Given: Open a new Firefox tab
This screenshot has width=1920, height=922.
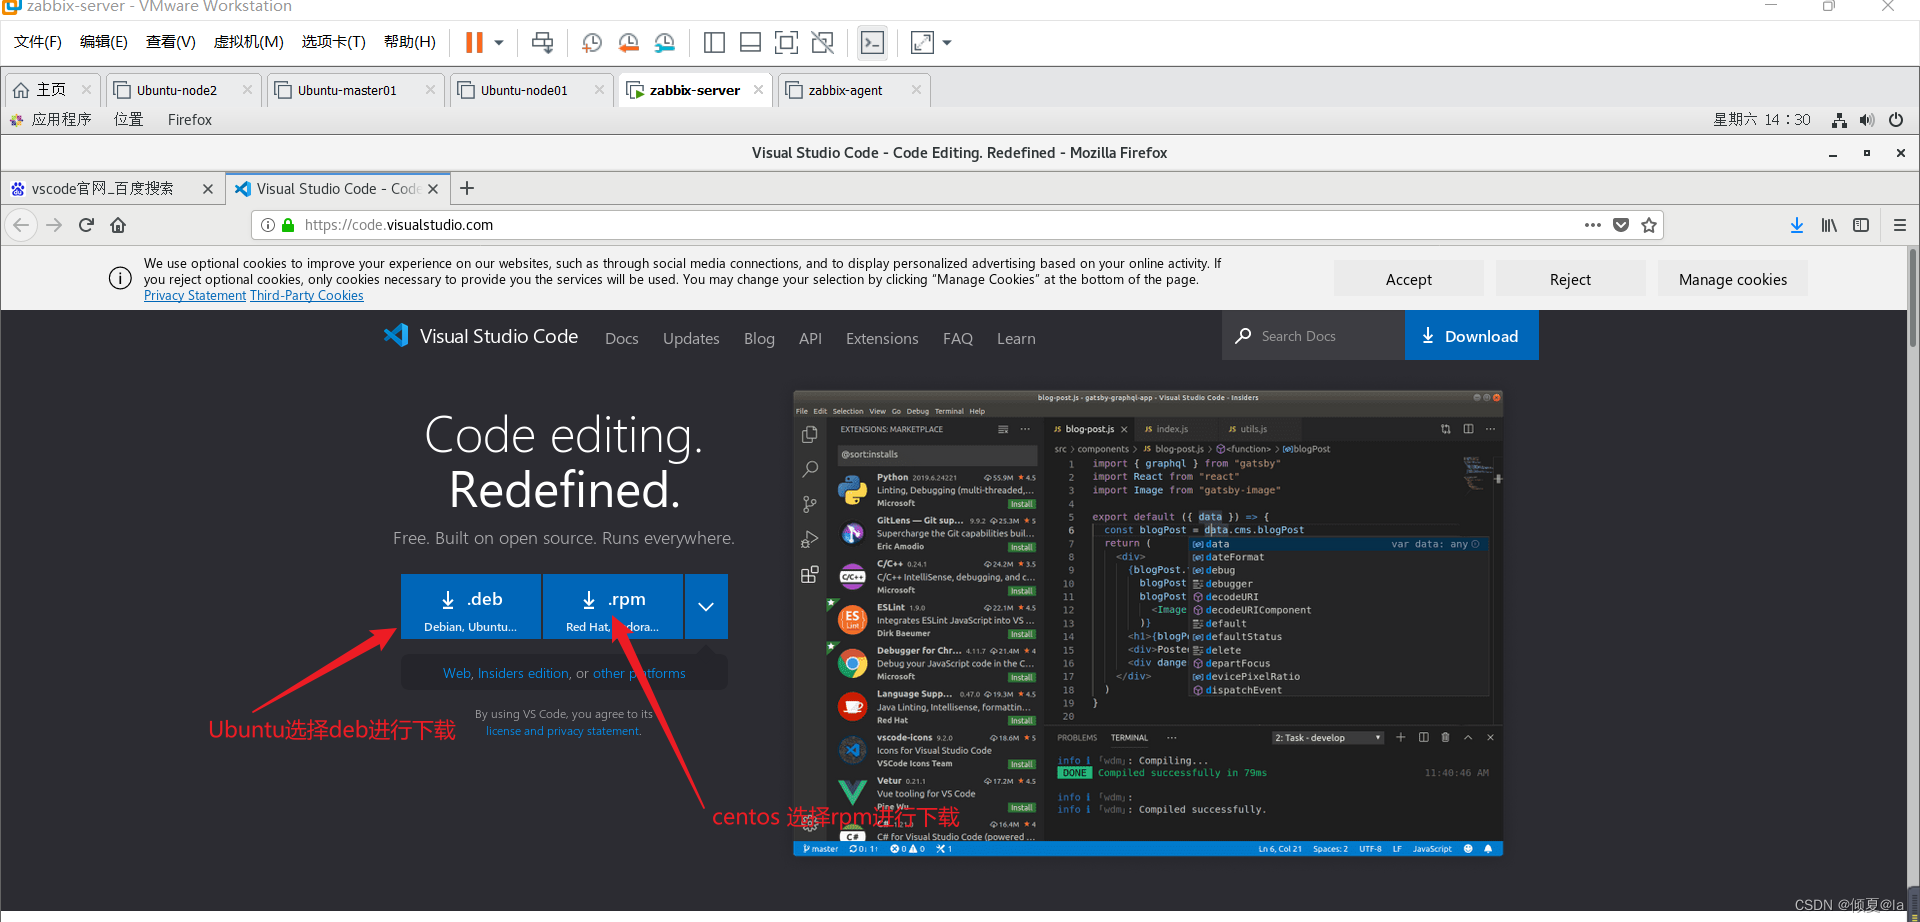Looking at the screenshot, I should (x=467, y=188).
